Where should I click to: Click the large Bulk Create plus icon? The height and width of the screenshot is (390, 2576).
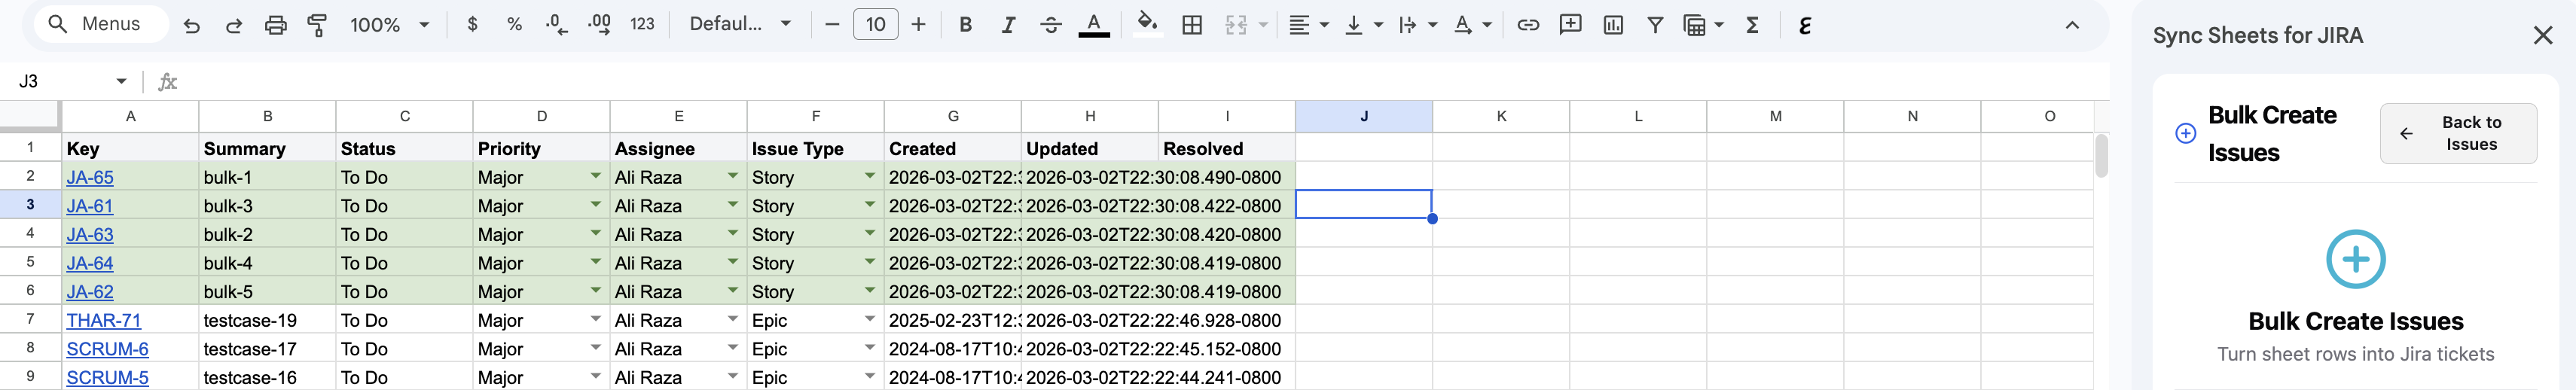tap(2355, 260)
